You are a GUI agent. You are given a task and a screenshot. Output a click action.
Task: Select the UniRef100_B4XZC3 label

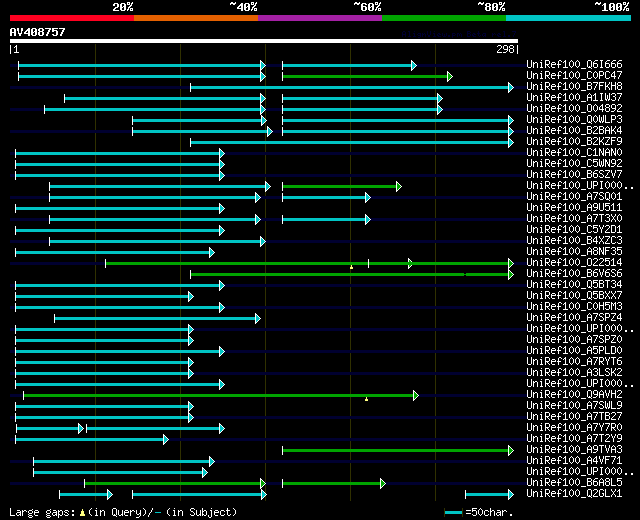tap(574, 241)
